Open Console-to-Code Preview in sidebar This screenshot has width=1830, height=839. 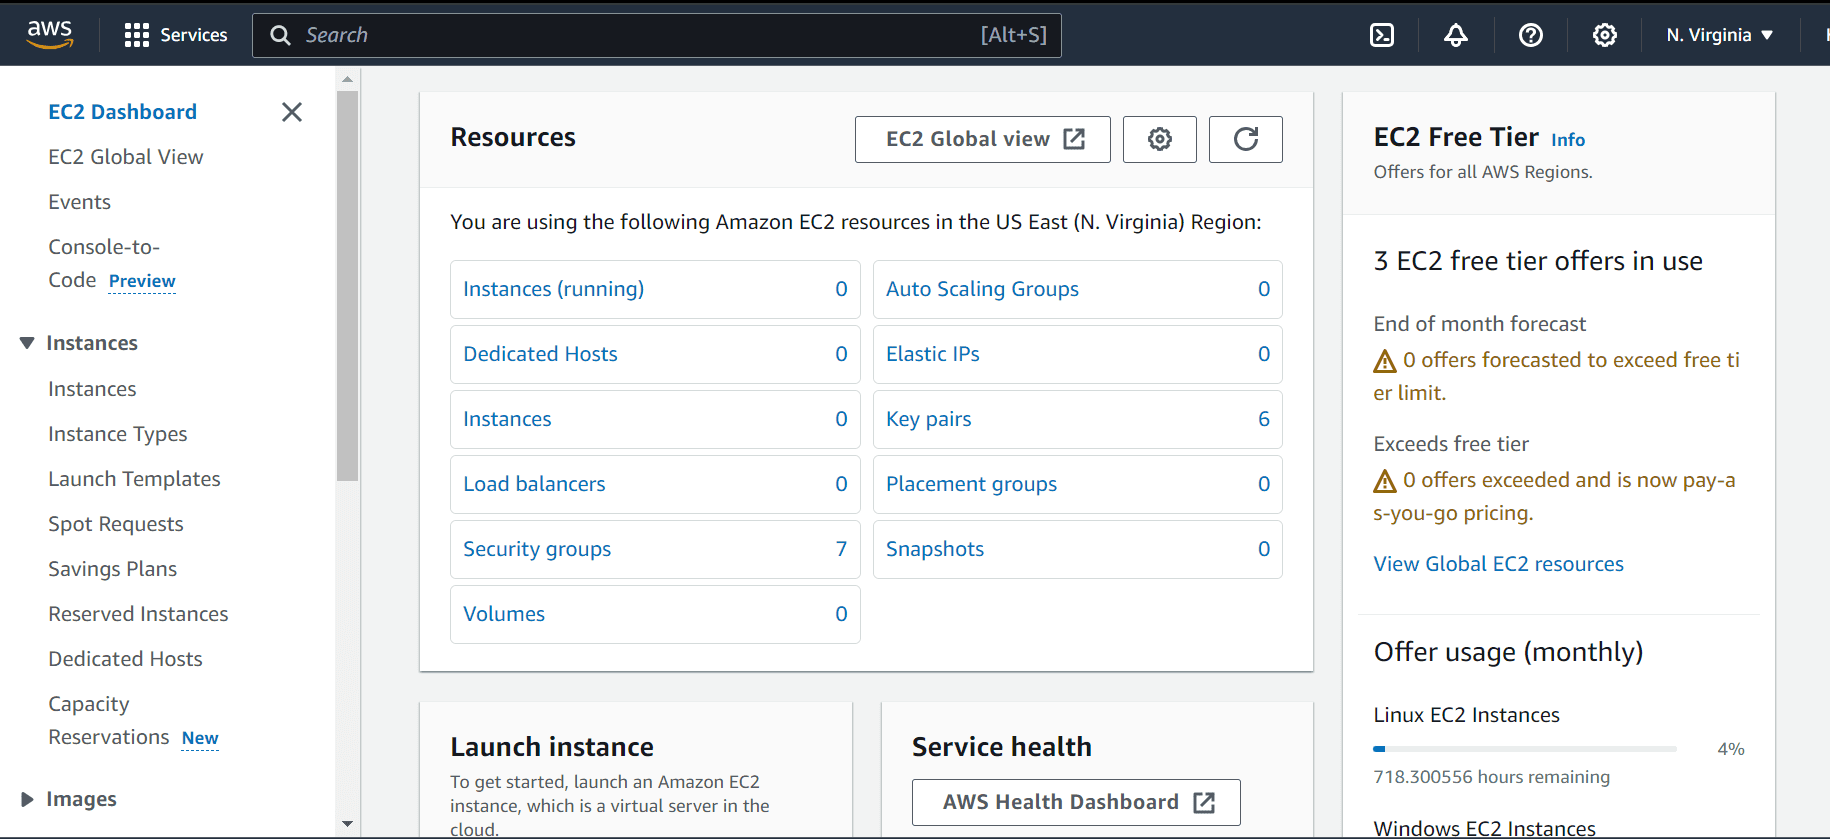(x=112, y=263)
